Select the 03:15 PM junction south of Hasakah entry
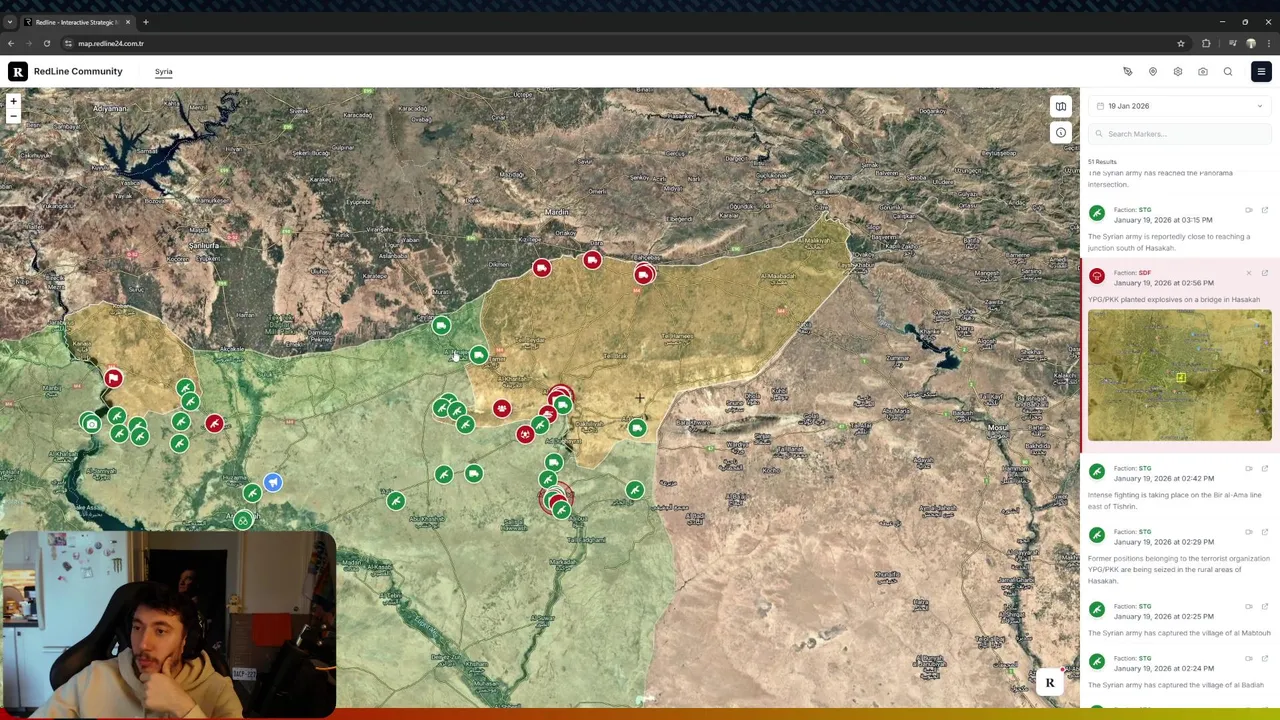 (1180, 227)
